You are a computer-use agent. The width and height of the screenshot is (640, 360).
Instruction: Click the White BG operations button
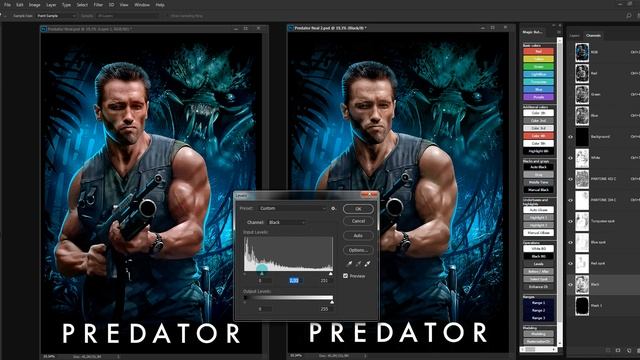(x=538, y=248)
